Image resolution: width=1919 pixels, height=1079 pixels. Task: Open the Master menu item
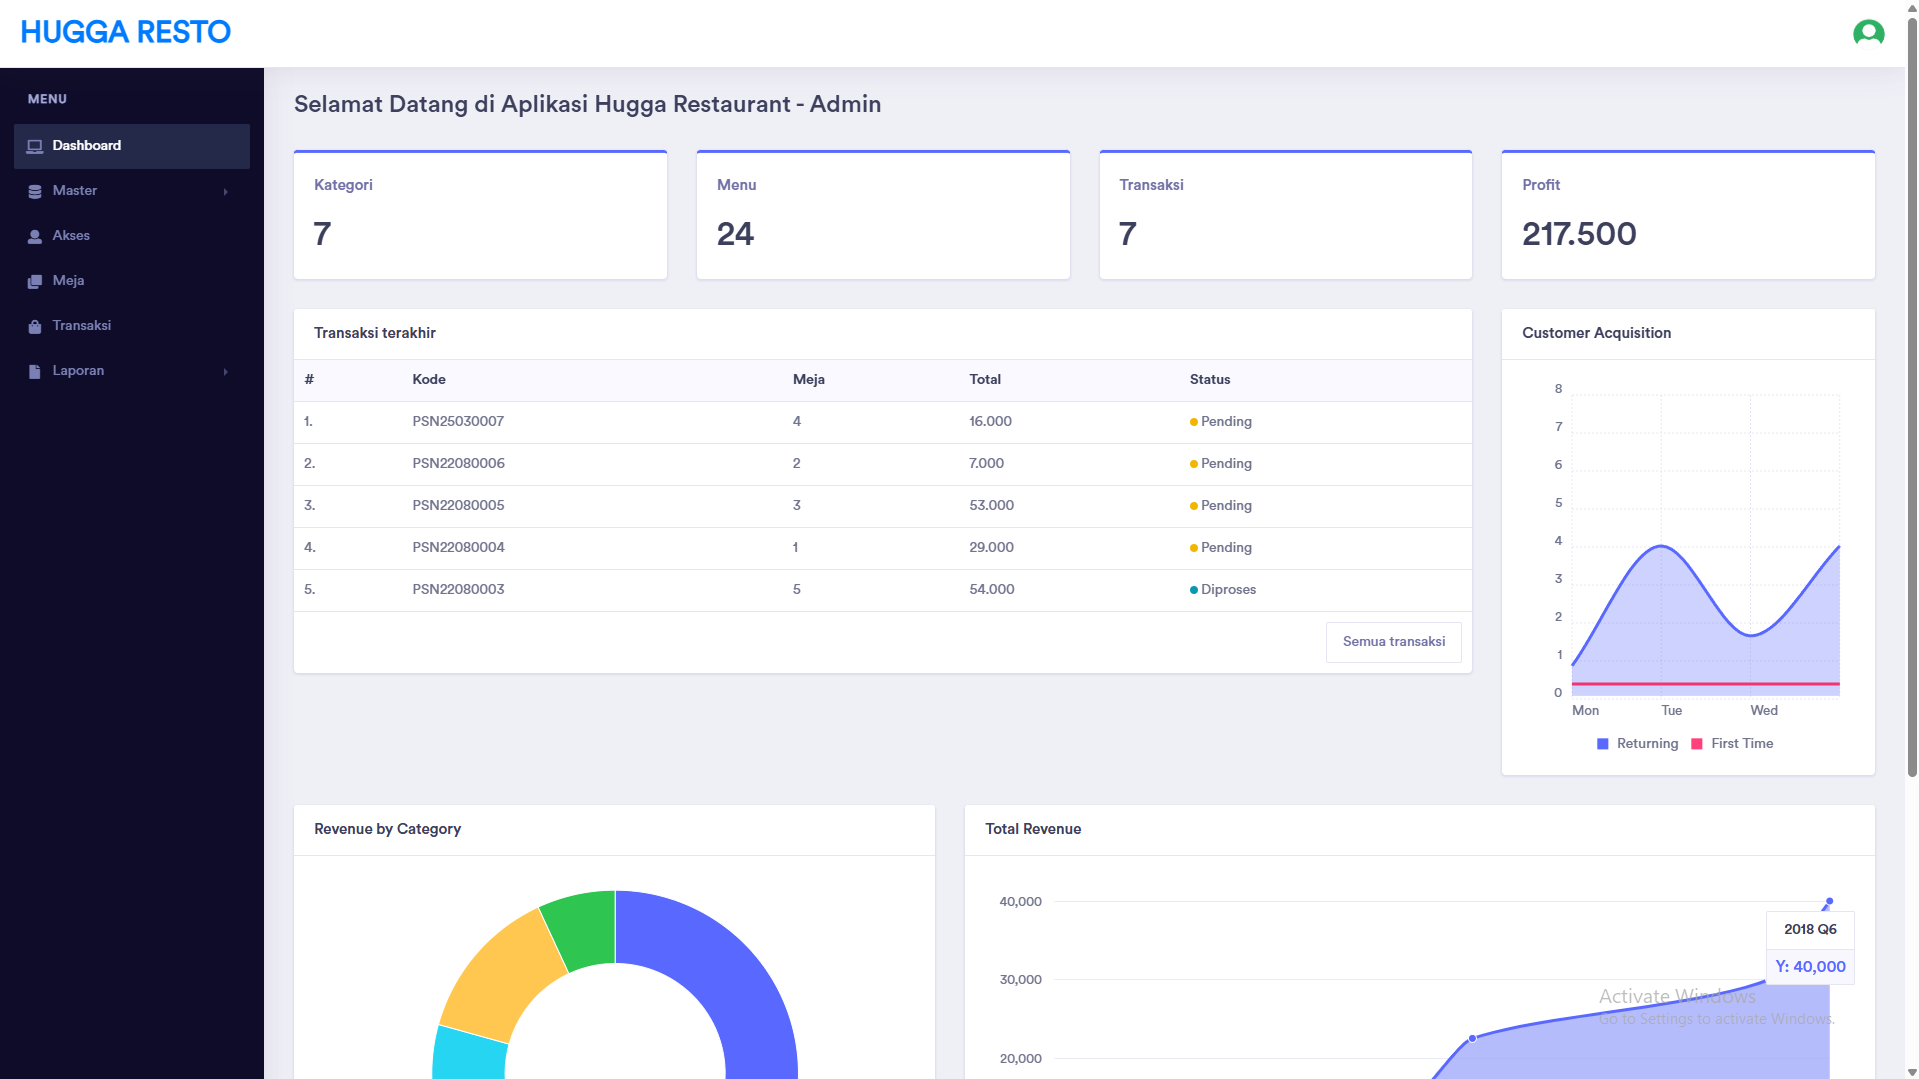pos(132,191)
